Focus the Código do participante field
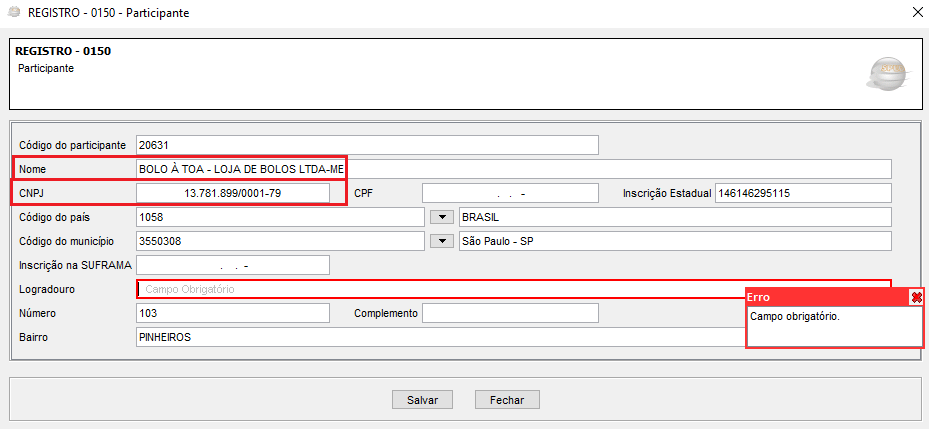929x429 pixels. pyautogui.click(x=367, y=145)
